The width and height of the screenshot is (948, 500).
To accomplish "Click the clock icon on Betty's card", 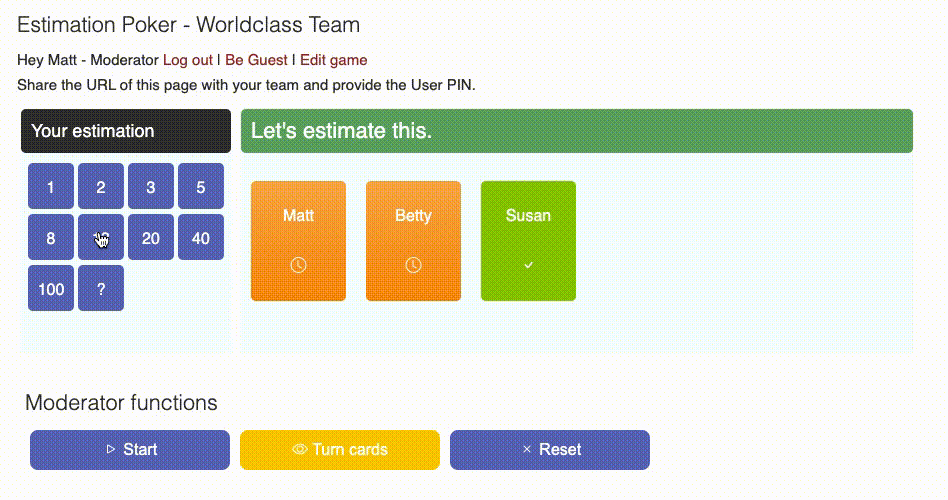I will pos(413,265).
